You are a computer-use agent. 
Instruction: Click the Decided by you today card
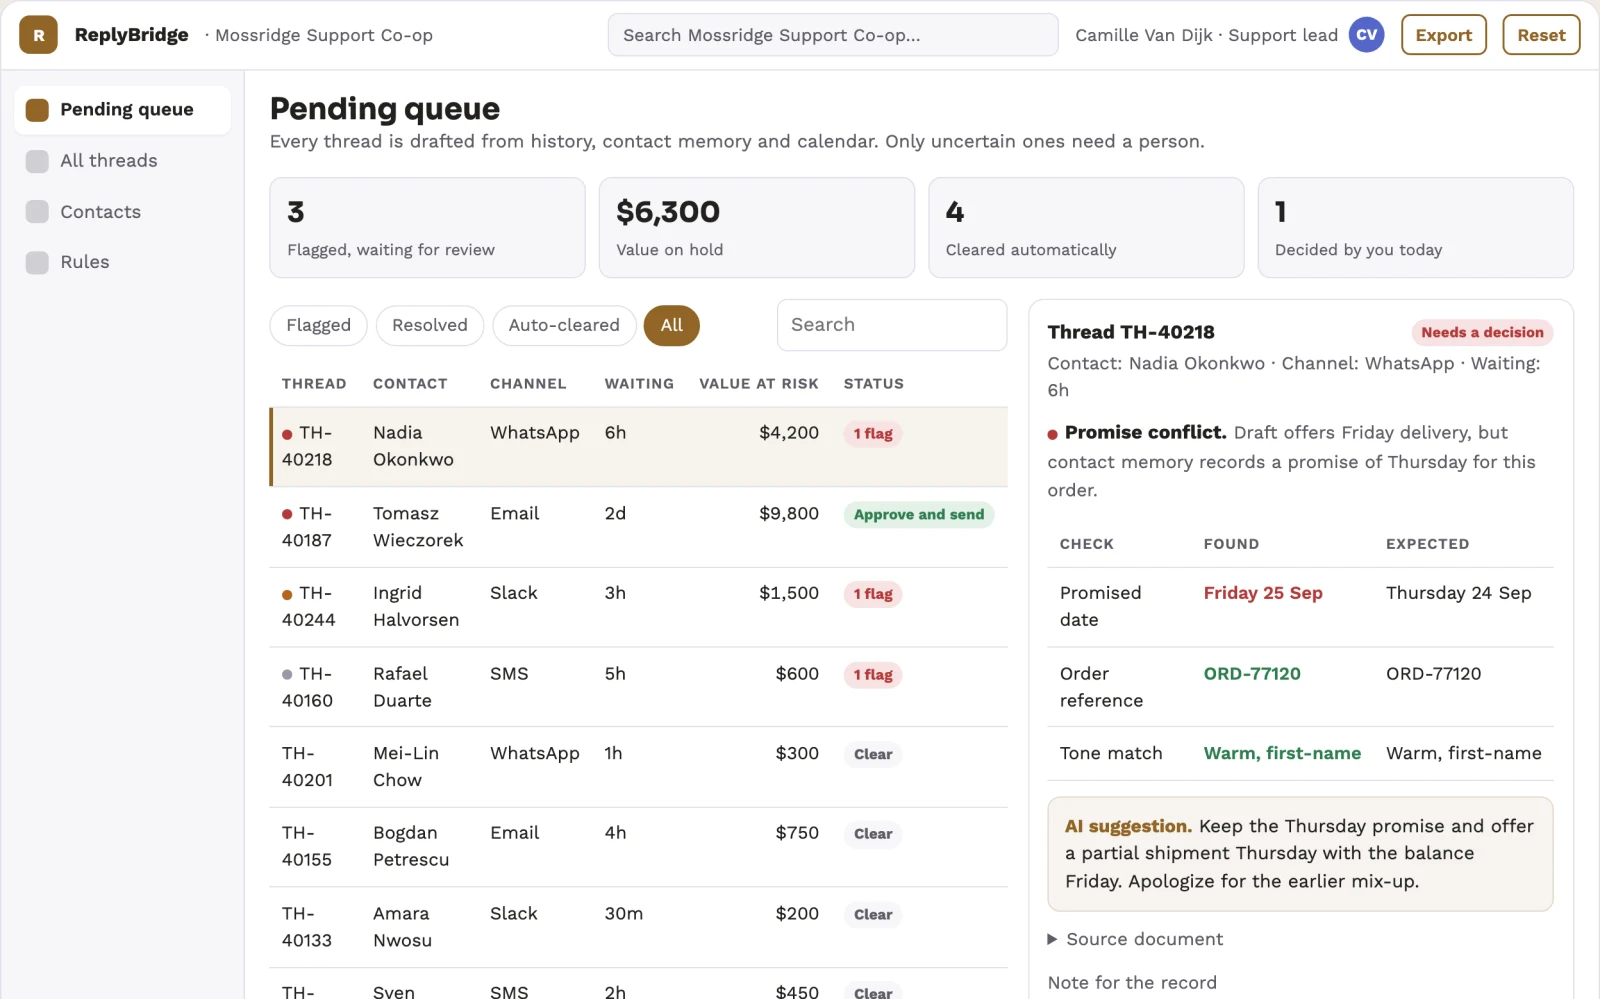click(1415, 228)
